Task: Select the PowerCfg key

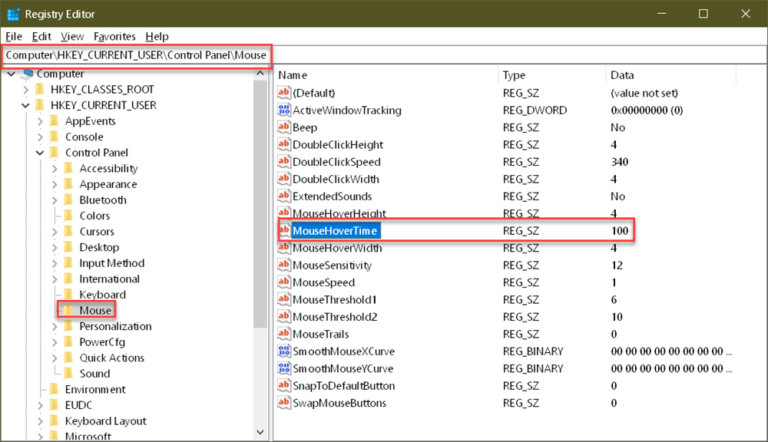Action: click(x=102, y=342)
